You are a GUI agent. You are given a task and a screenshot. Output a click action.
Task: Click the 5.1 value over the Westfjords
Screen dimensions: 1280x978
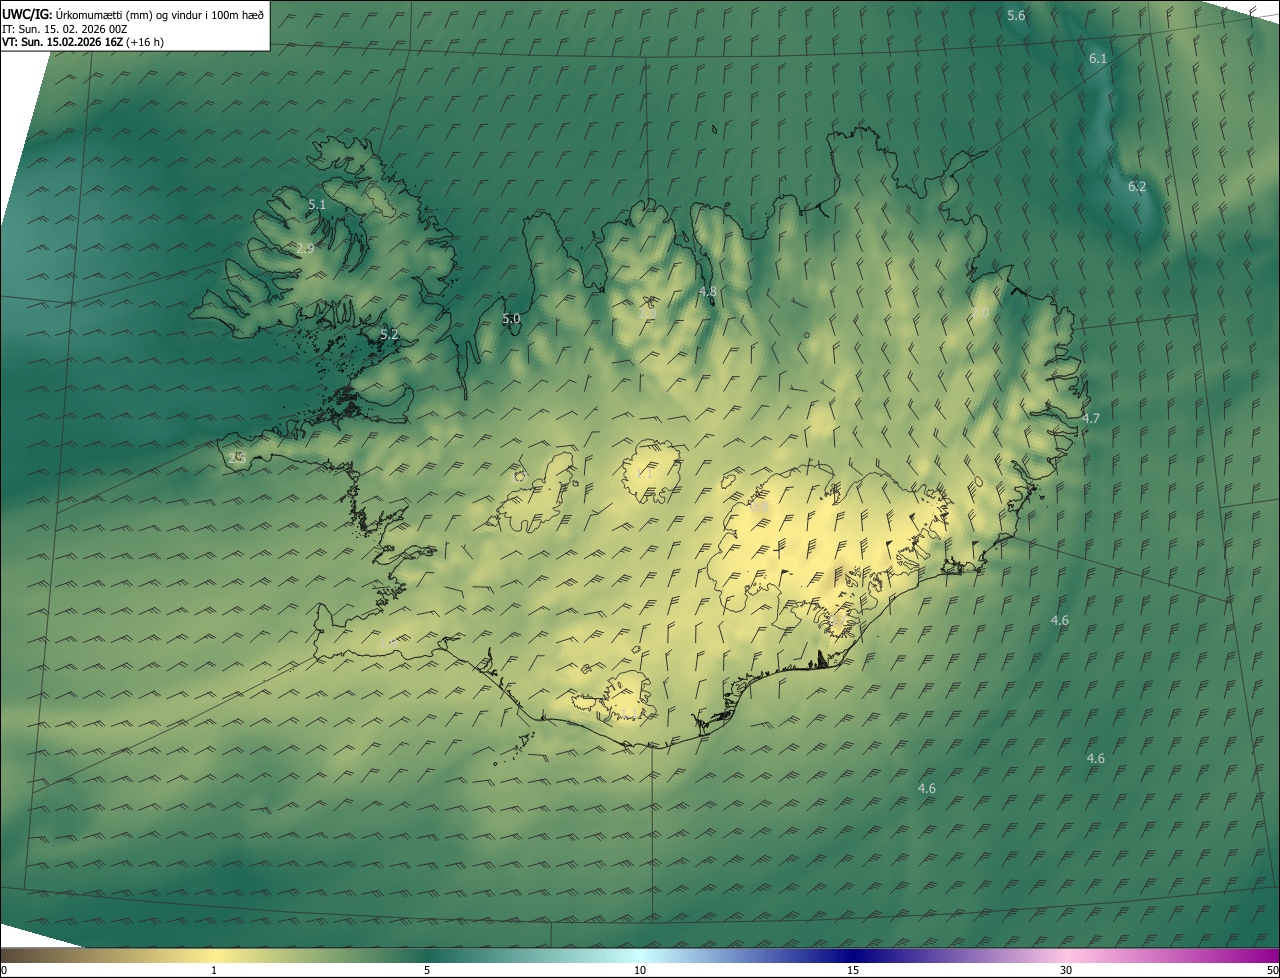coord(317,204)
